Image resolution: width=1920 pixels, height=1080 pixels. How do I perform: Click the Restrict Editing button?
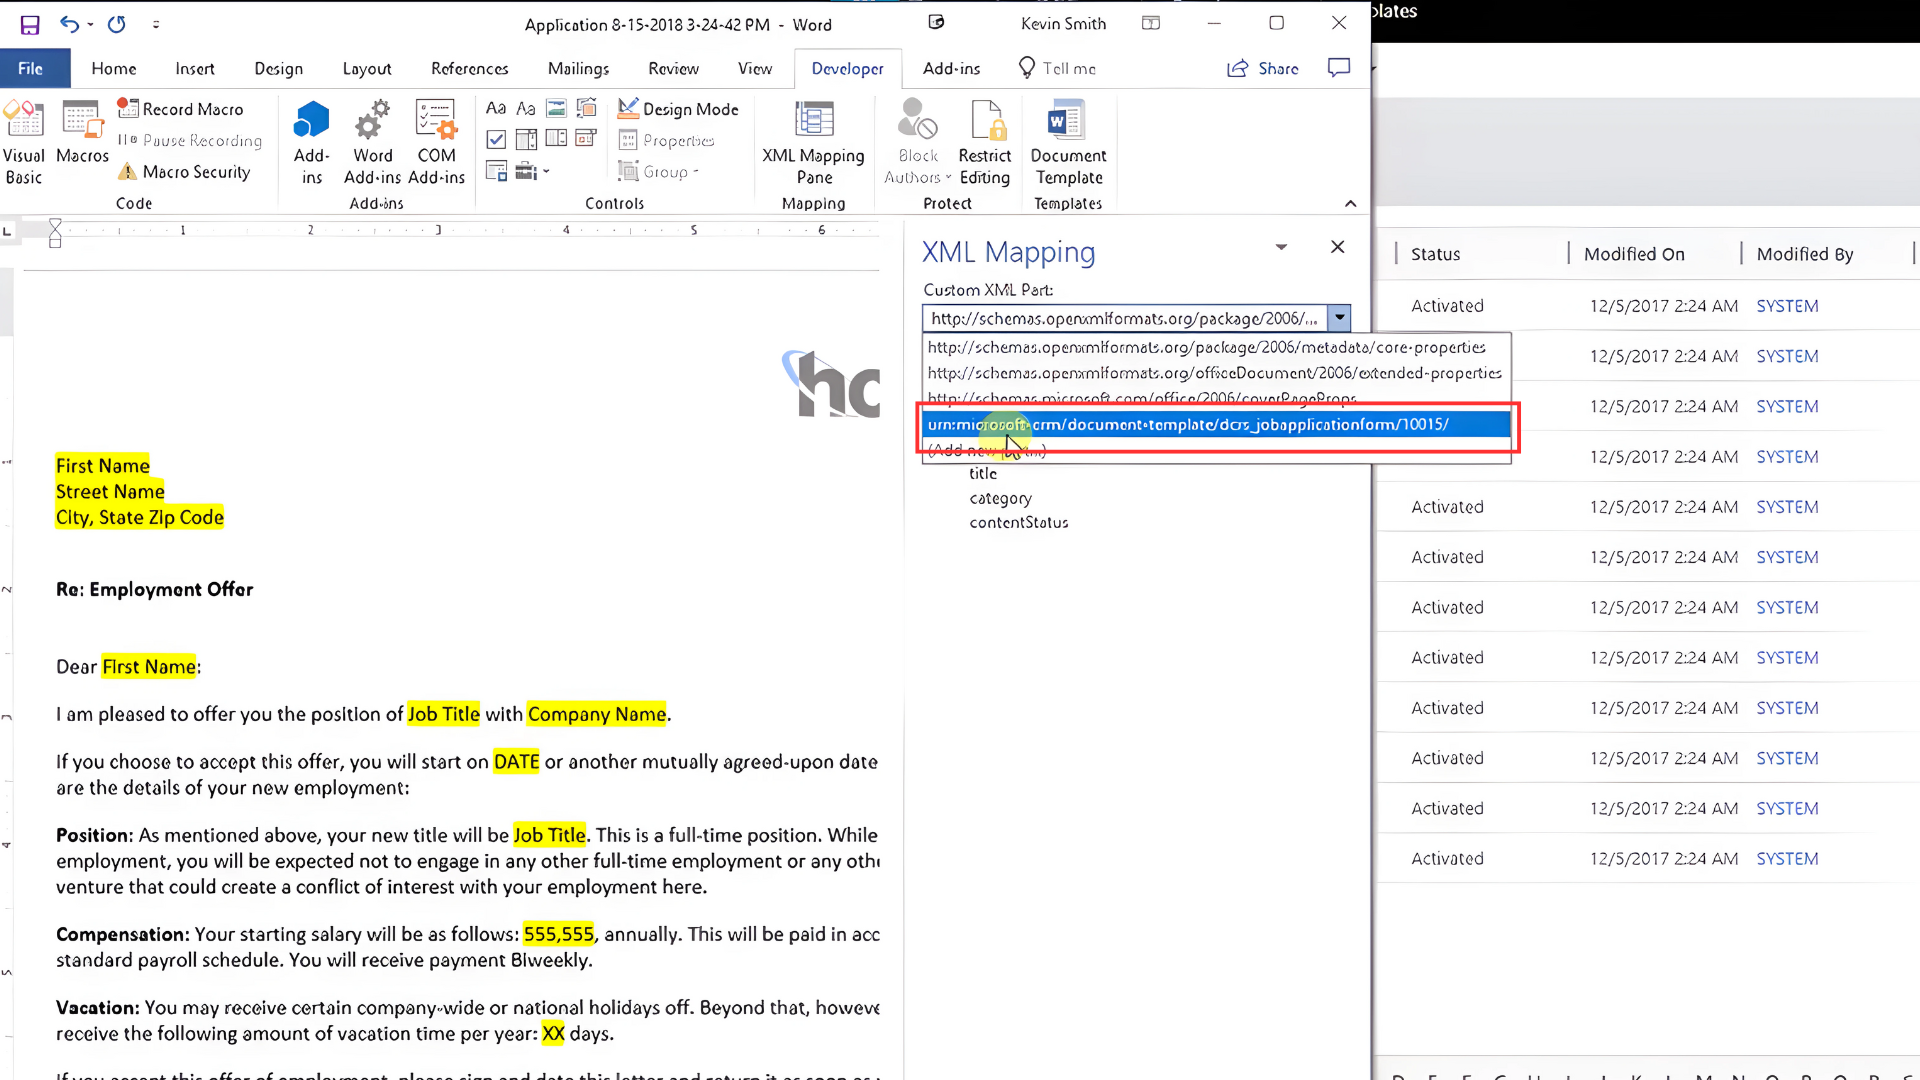pos(985,143)
